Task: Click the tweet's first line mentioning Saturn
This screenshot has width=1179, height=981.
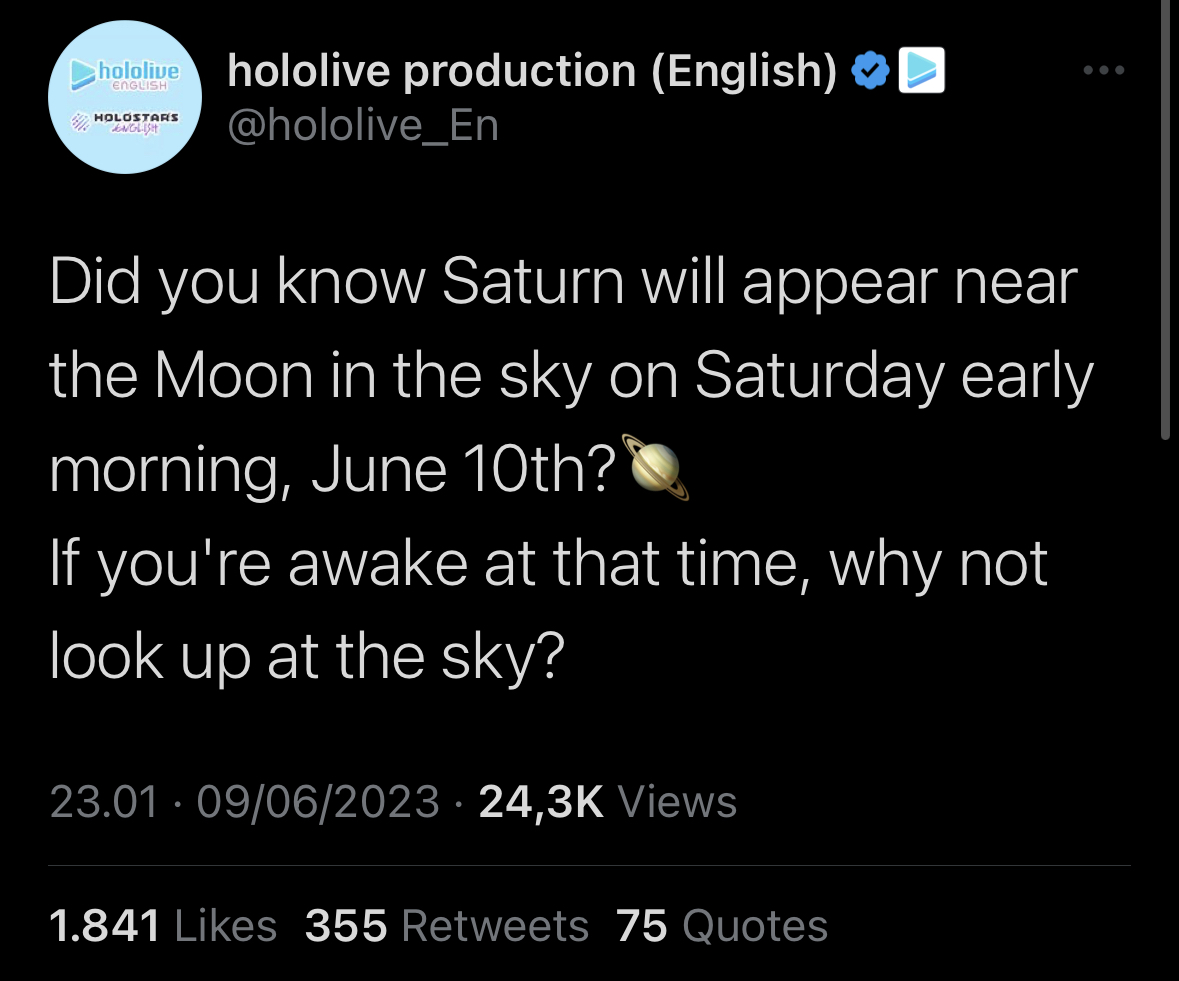Action: click(x=564, y=284)
